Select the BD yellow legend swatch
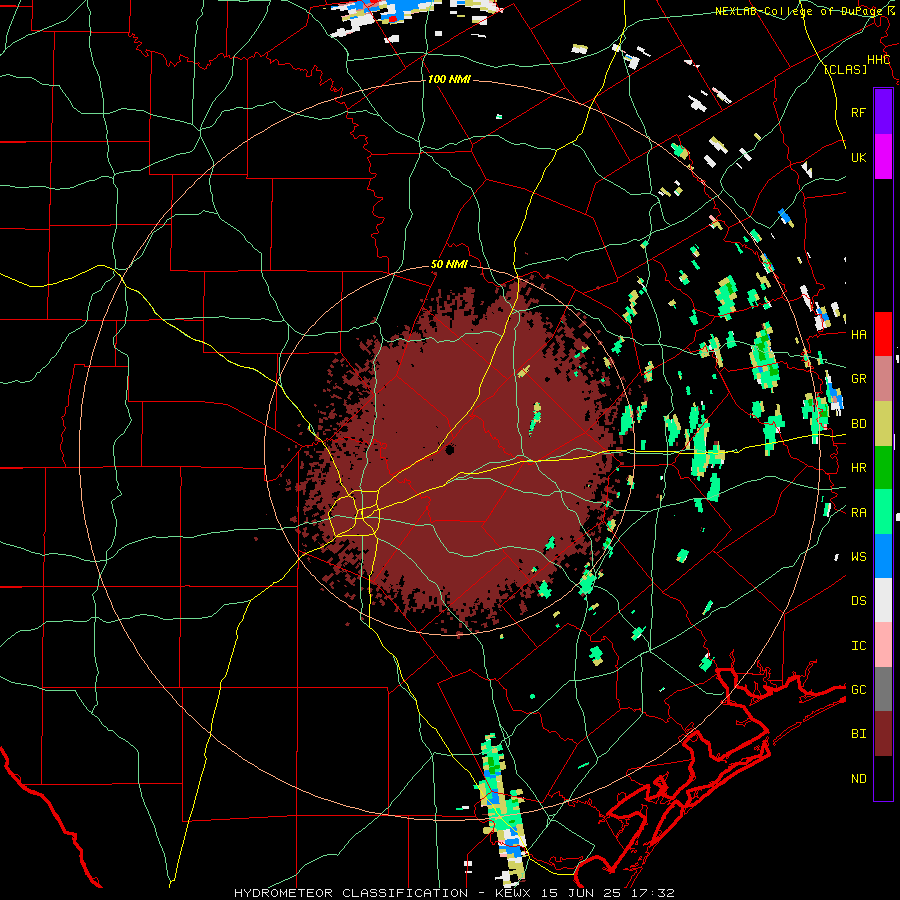Image resolution: width=900 pixels, height=900 pixels. click(883, 423)
